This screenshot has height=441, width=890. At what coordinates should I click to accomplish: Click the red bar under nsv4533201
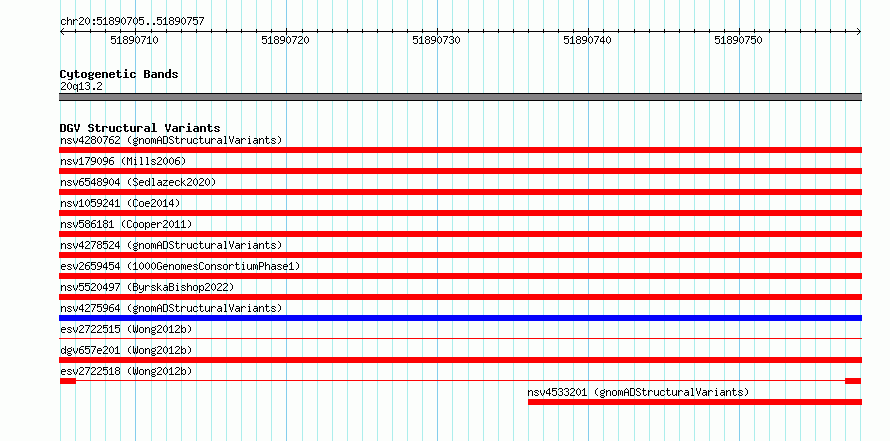coord(695,402)
